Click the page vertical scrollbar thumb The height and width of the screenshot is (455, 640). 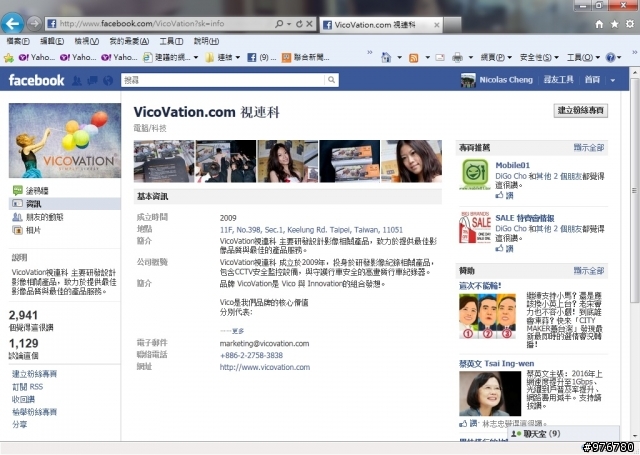tap(634, 190)
